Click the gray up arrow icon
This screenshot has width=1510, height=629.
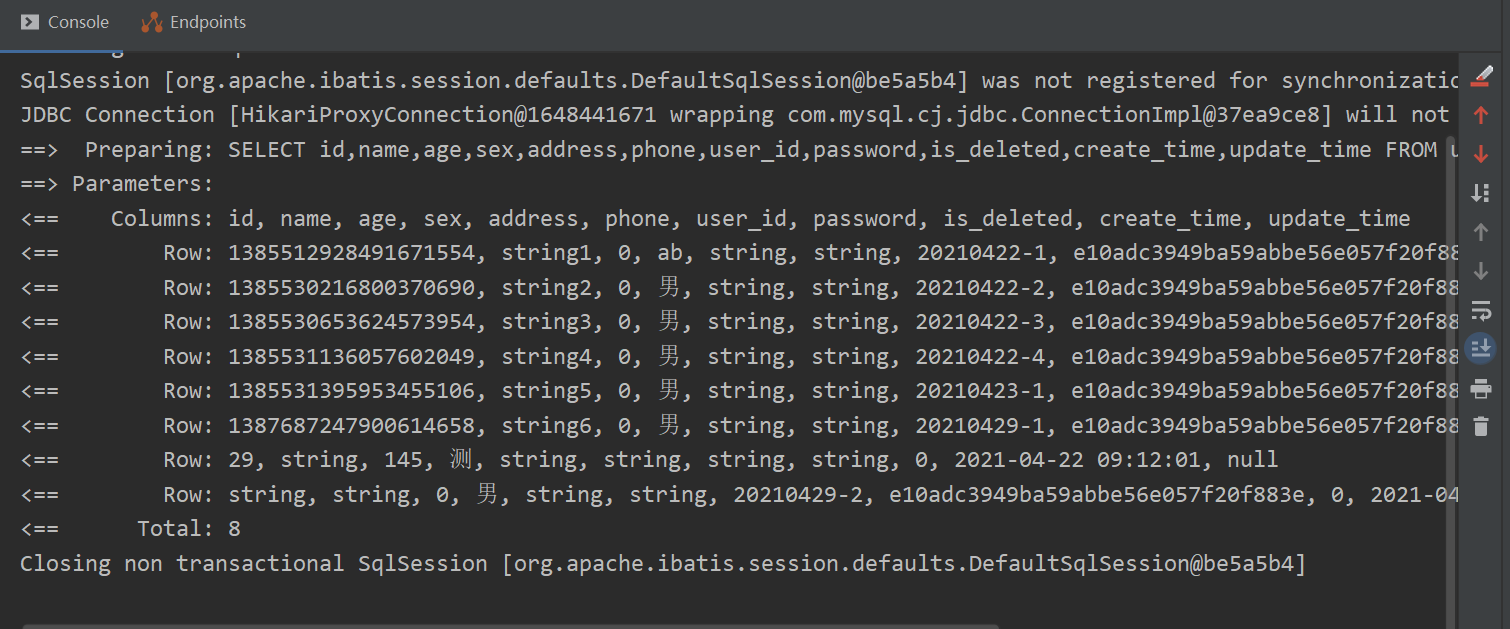[x=1481, y=232]
